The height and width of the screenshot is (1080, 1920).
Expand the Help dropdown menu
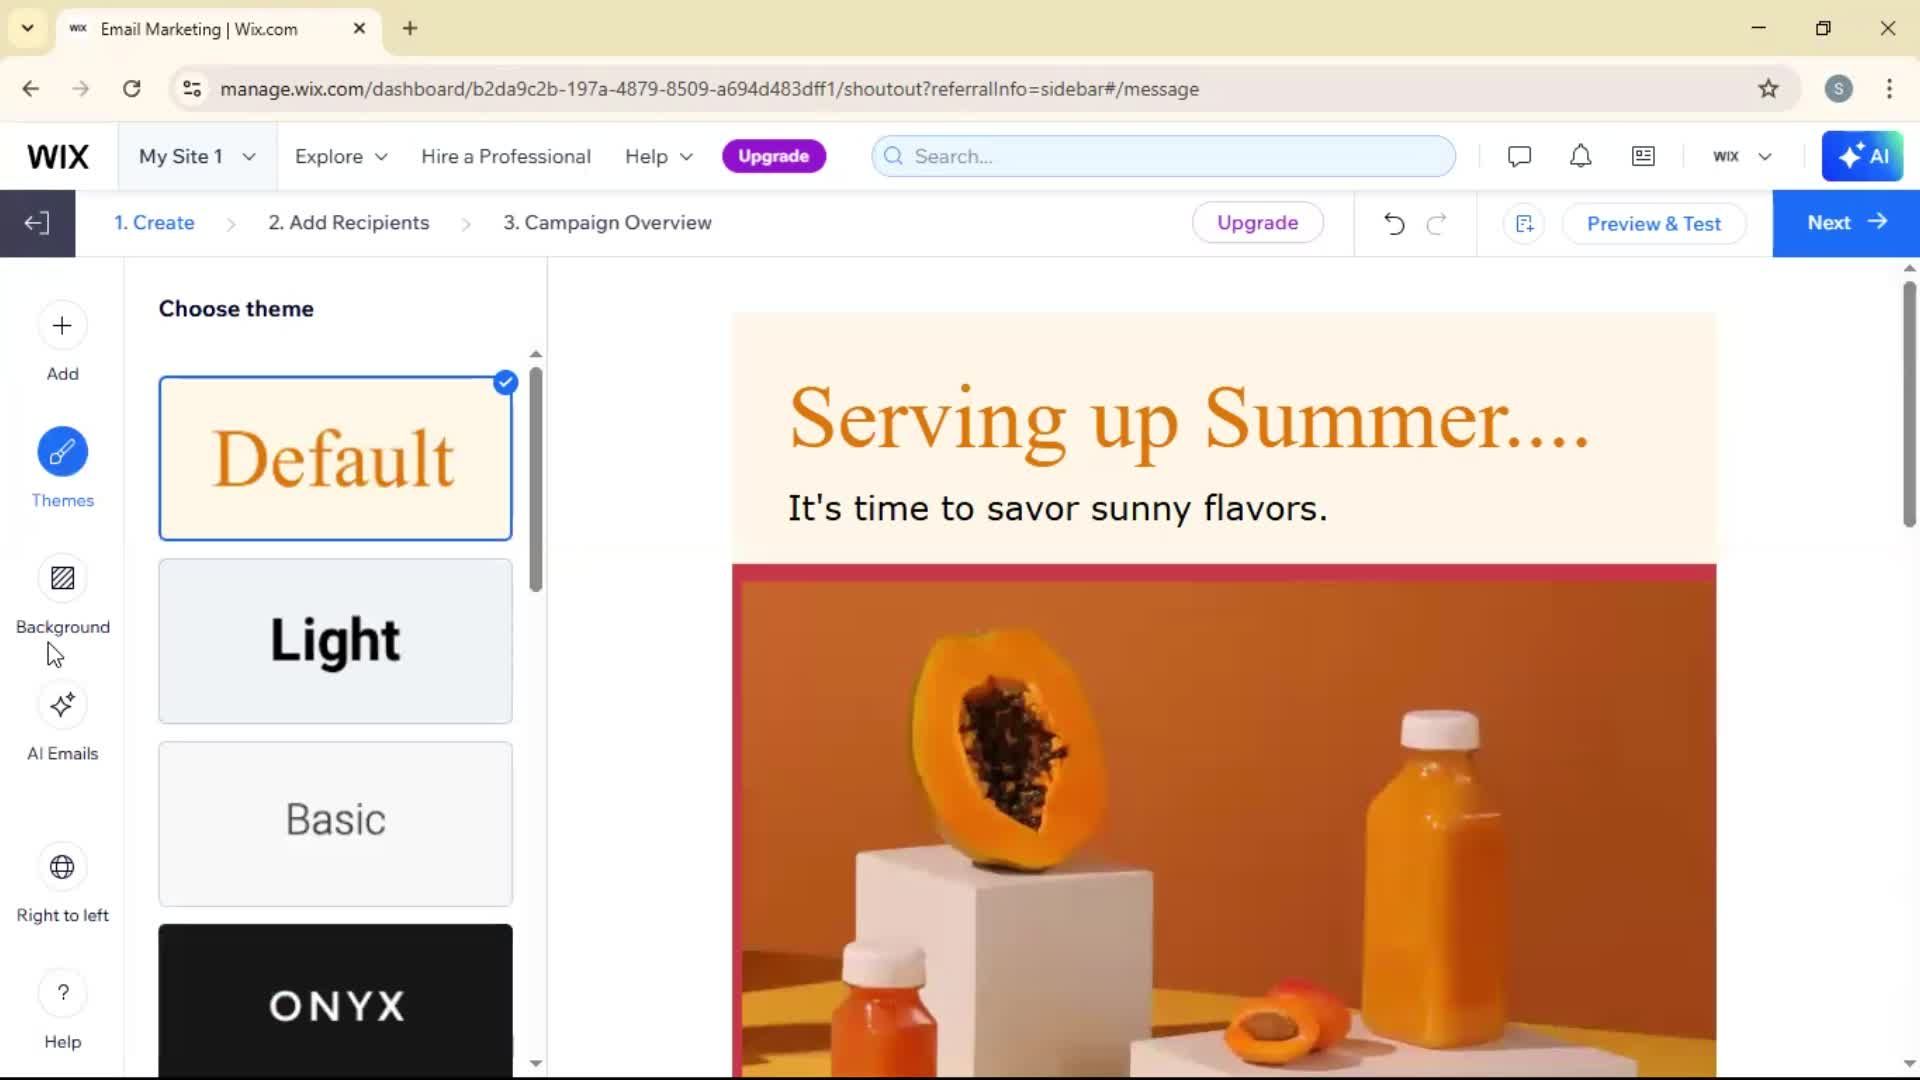coord(659,157)
